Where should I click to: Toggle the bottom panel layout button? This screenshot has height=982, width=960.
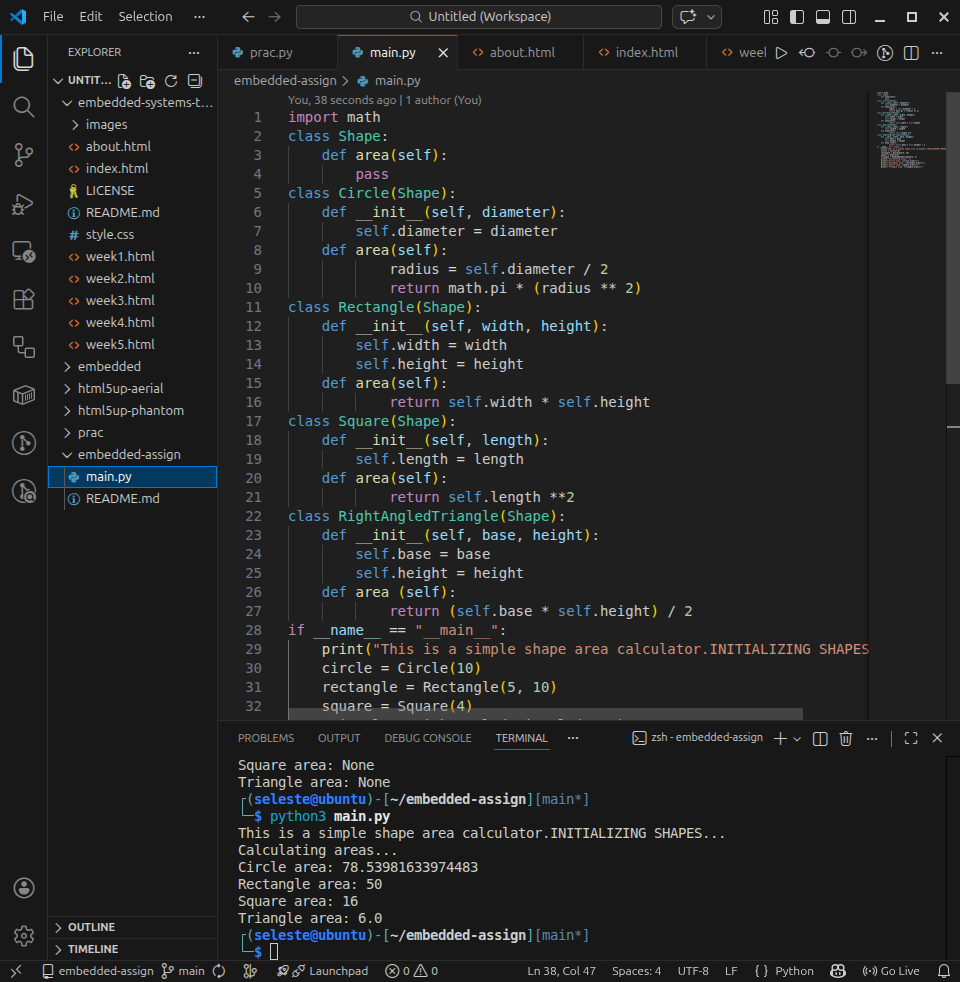pyautogui.click(x=823, y=17)
